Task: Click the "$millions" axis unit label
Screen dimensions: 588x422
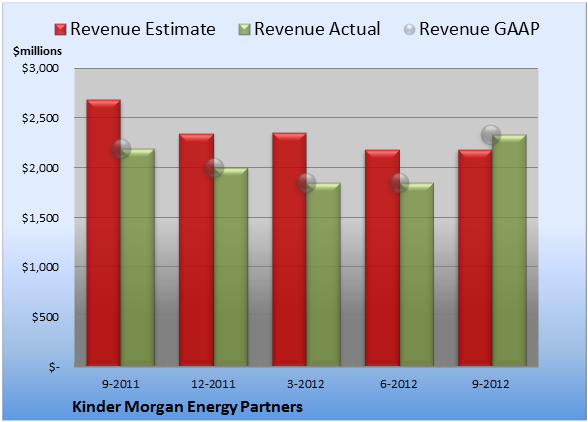Action: coord(38,51)
